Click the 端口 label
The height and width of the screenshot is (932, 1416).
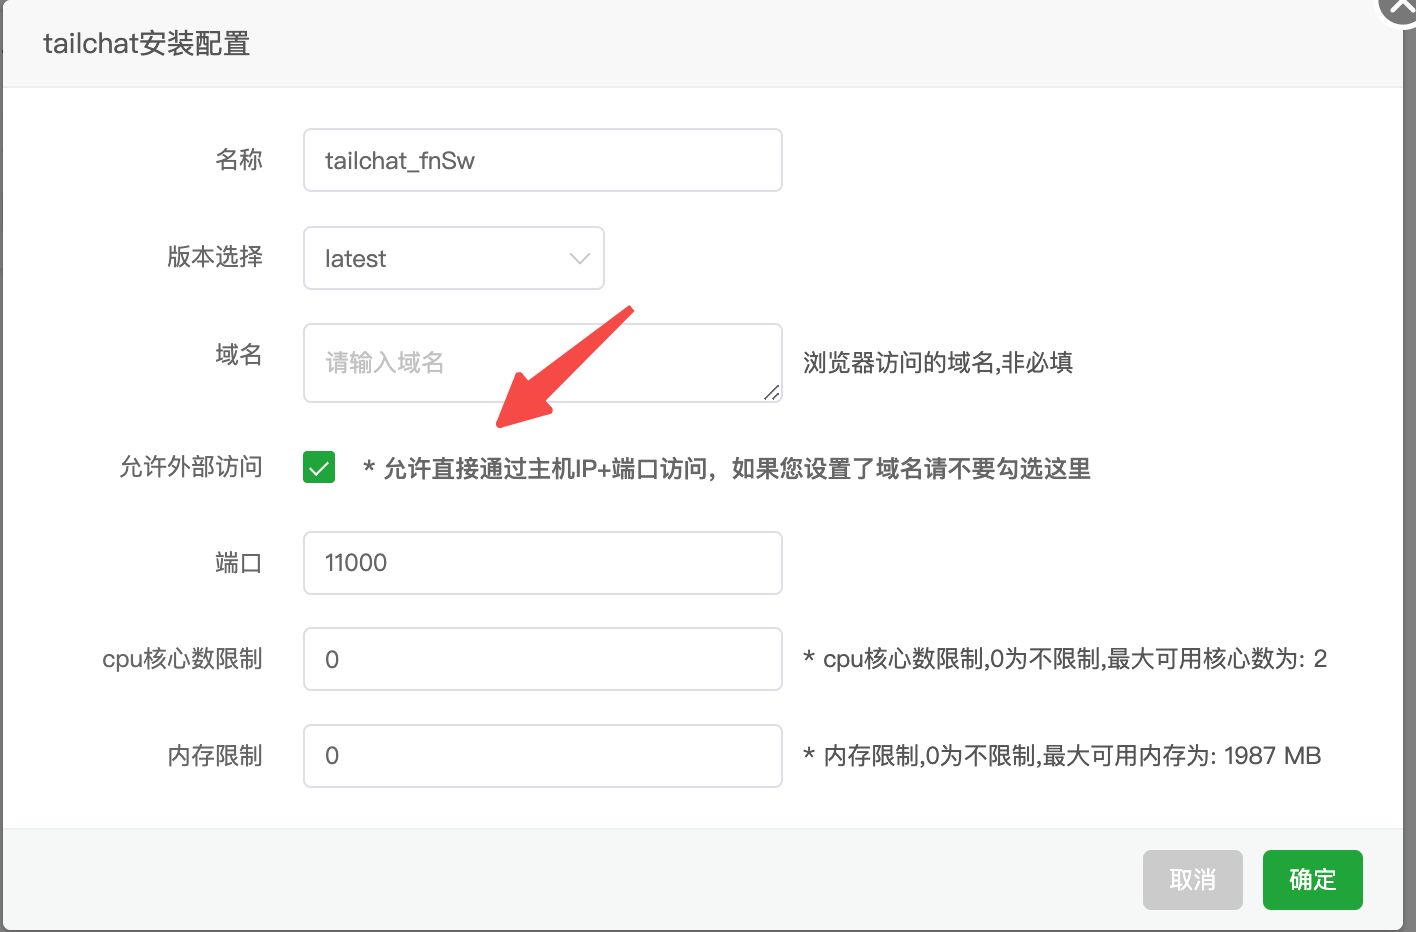(x=238, y=563)
